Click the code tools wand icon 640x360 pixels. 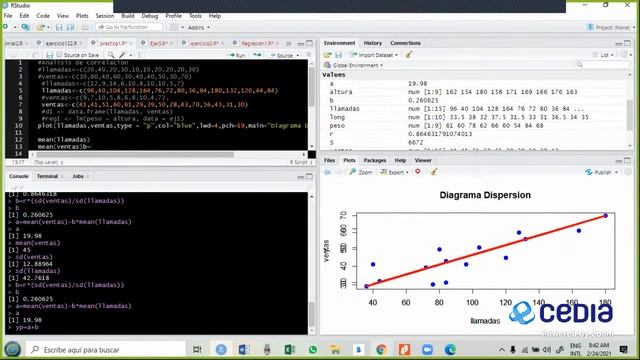pos(122,55)
